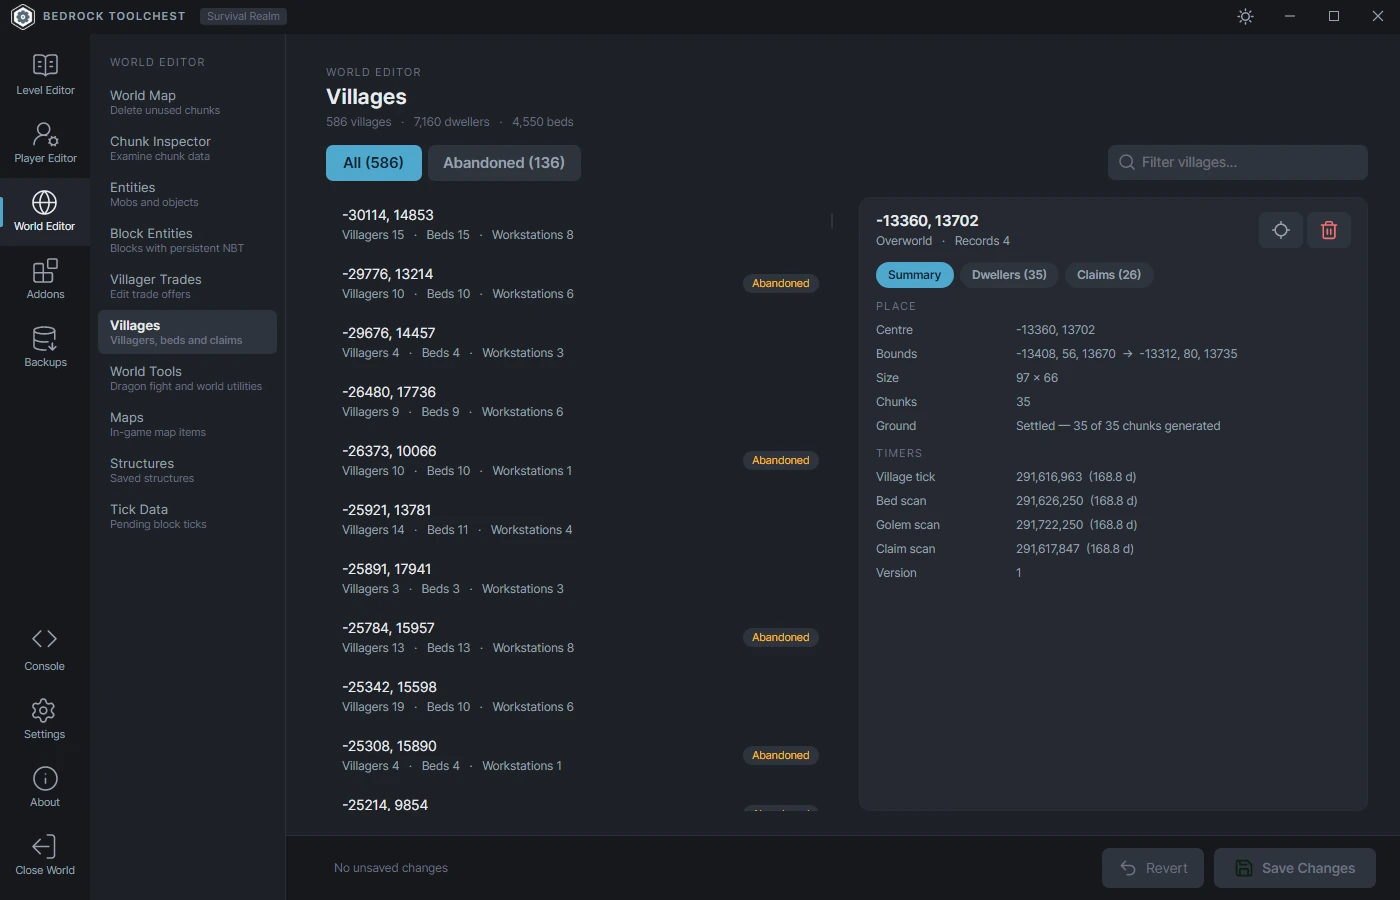Select village -25784, 15957
1400x900 pixels.
576,637
